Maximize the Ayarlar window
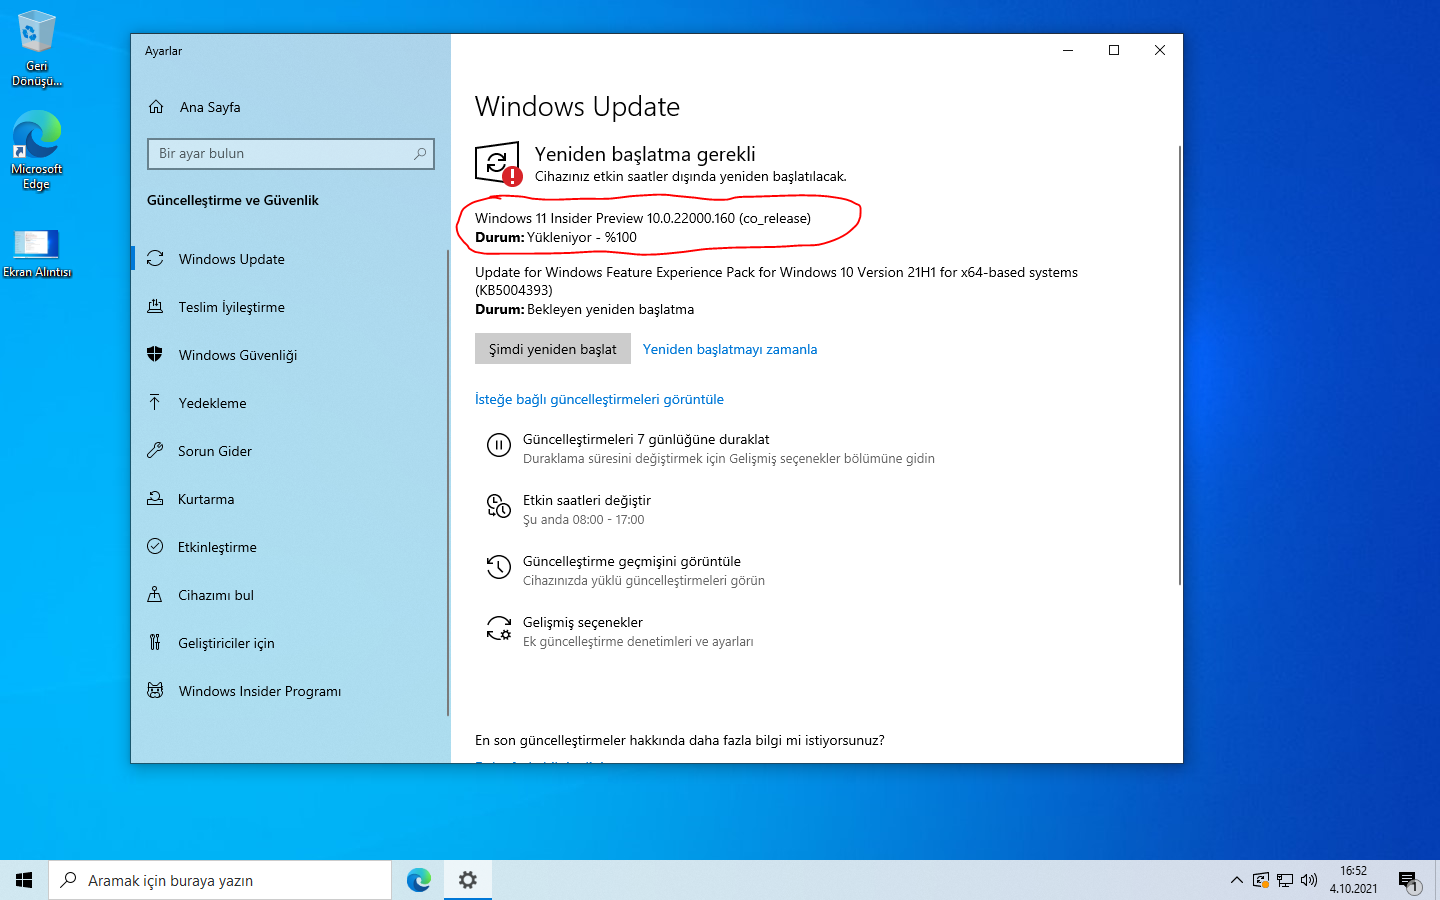Image resolution: width=1440 pixels, height=900 pixels. (1114, 50)
